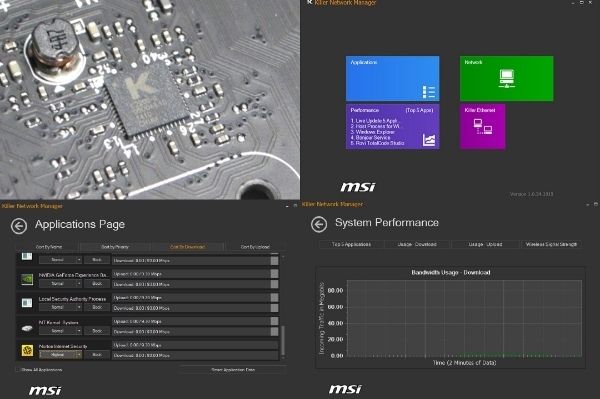
Task: Click the 80.00 axis value on chart
Action: click(x=335, y=290)
